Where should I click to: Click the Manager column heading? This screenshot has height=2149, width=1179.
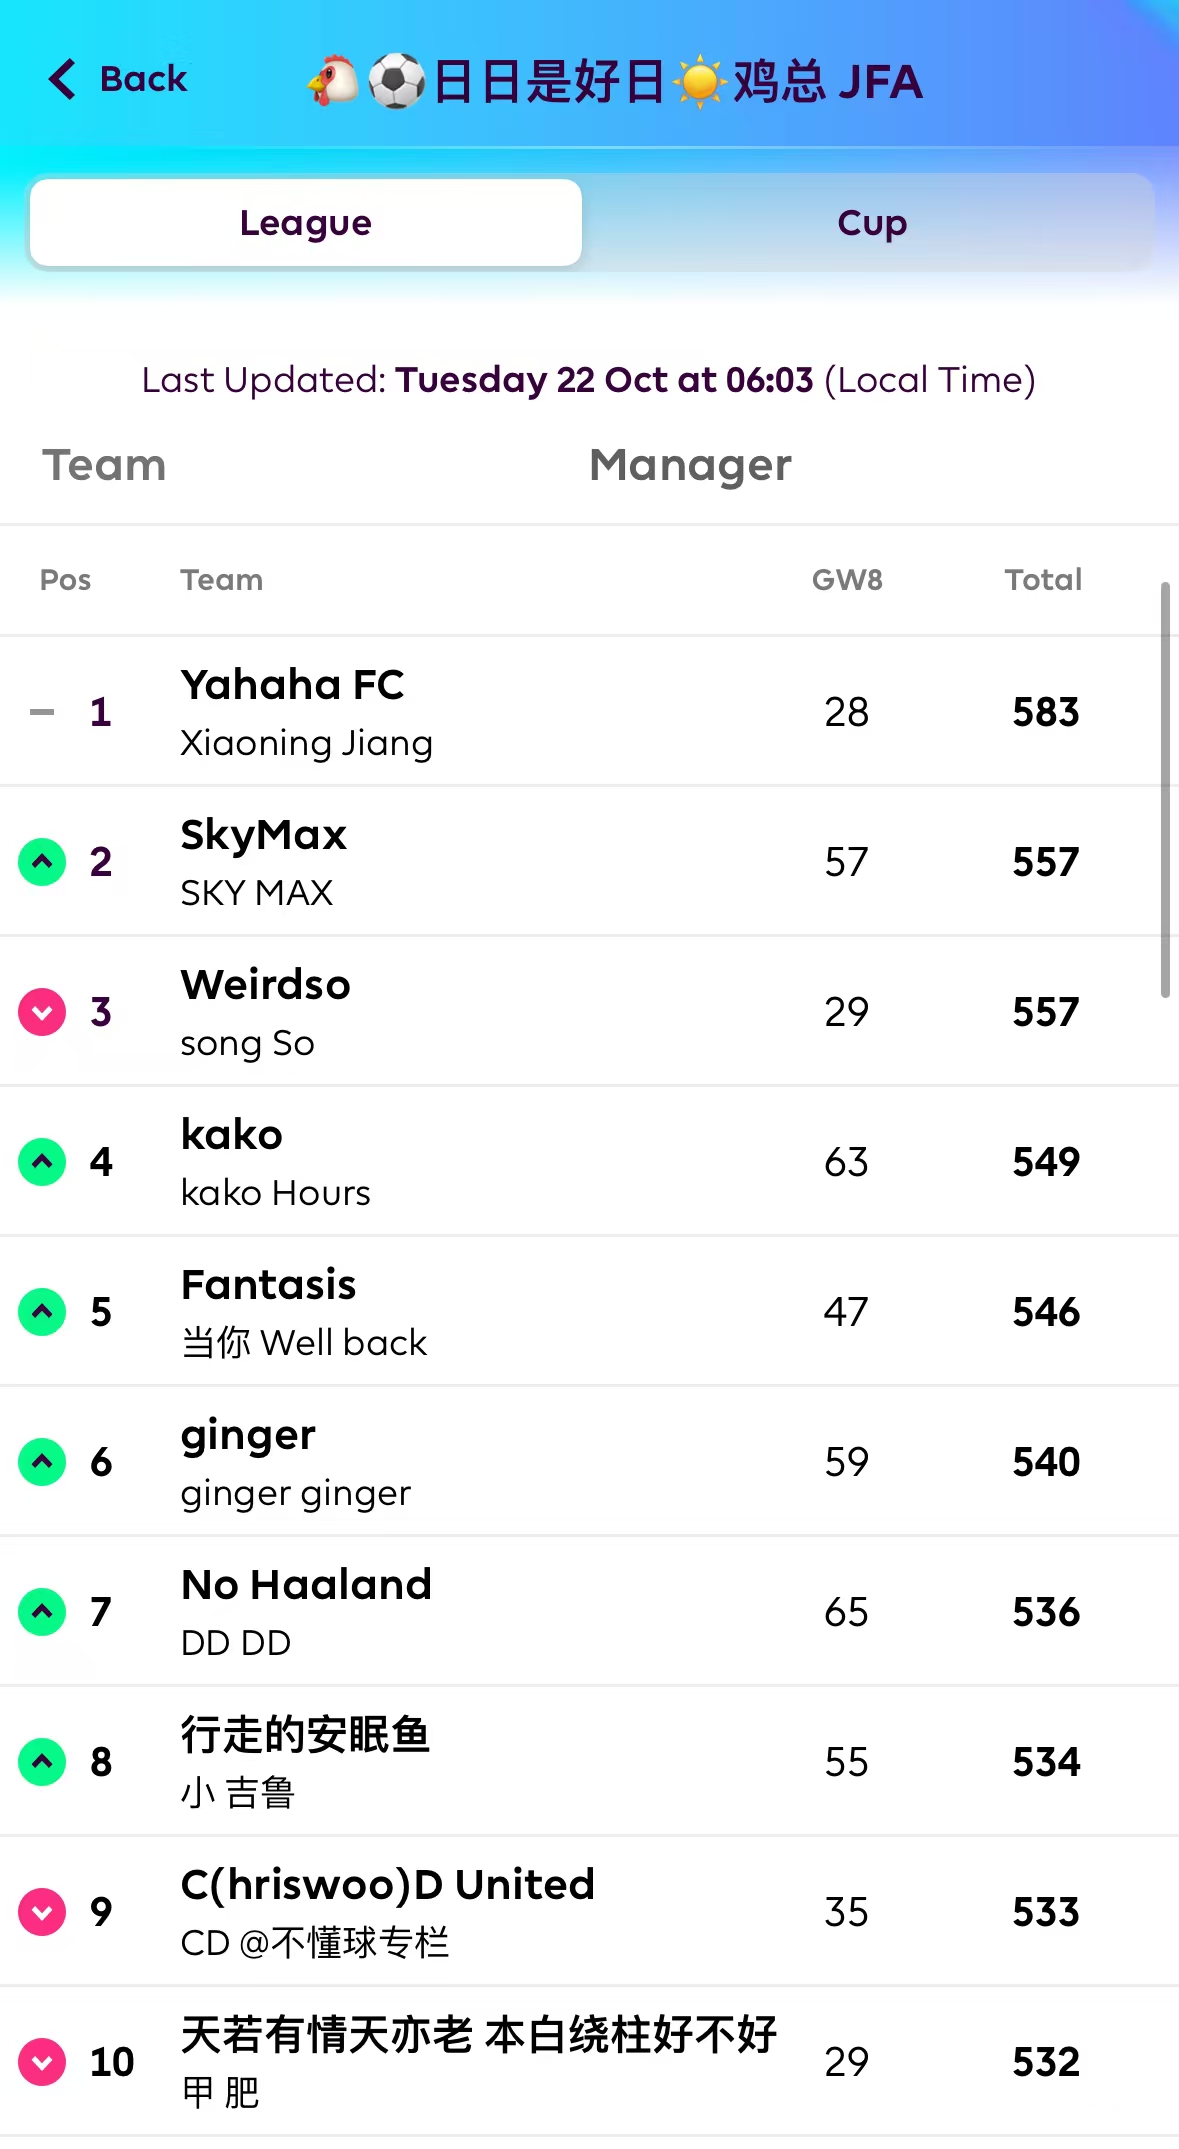tap(690, 466)
